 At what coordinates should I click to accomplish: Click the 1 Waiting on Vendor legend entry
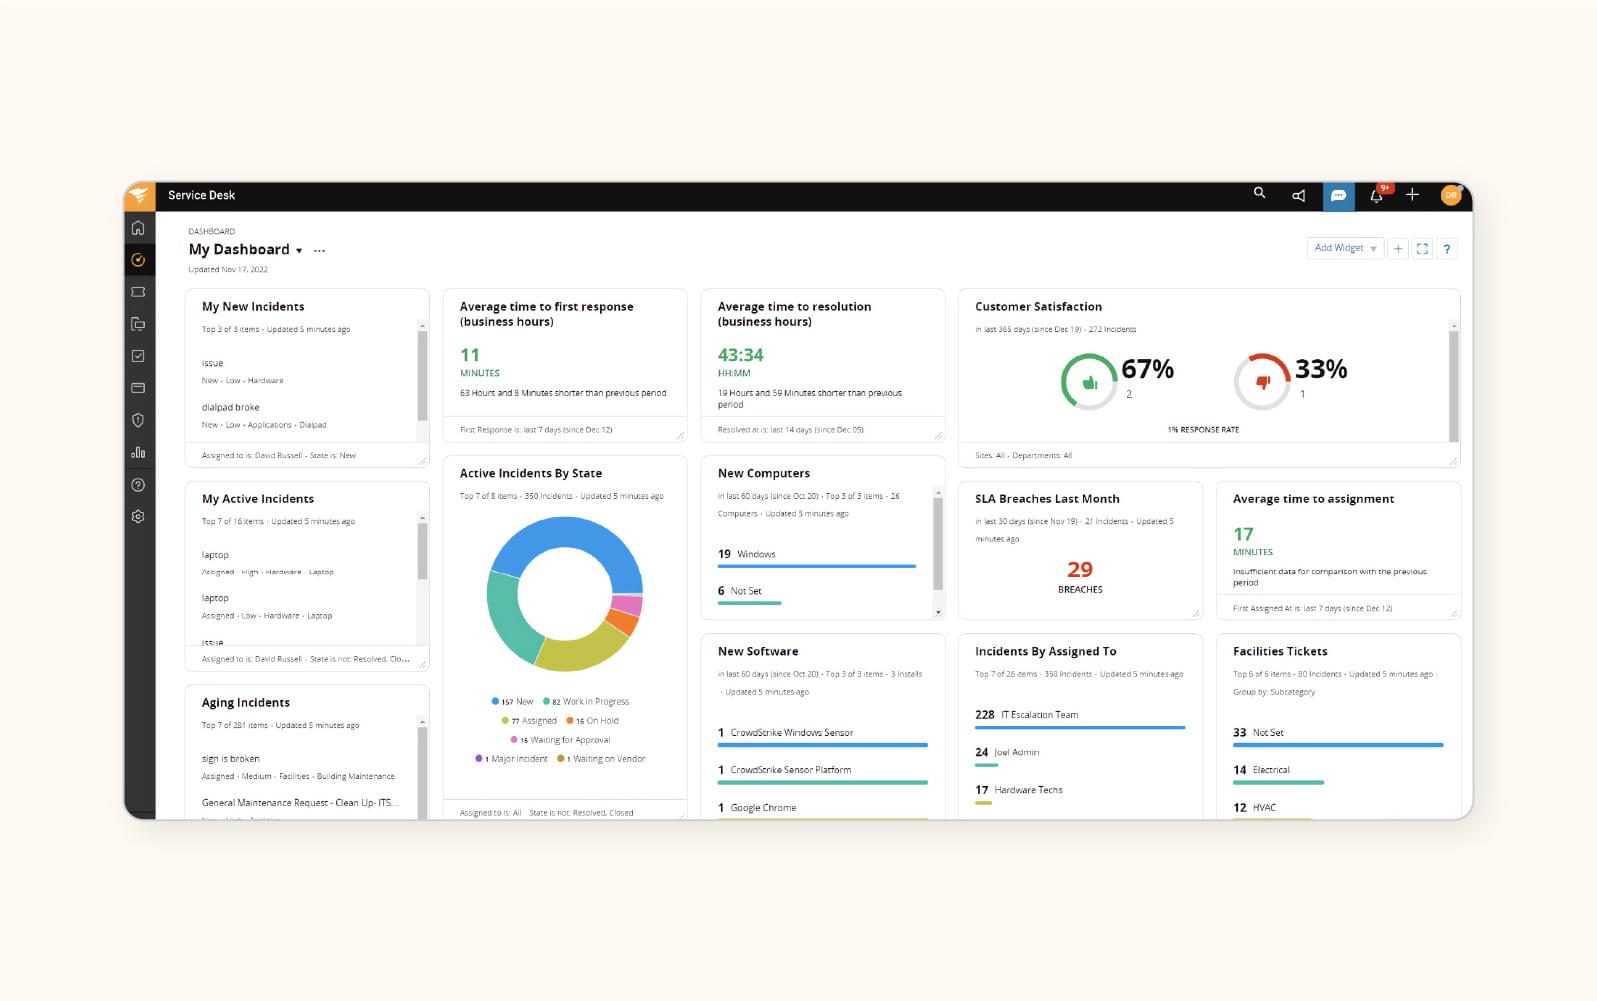(601, 759)
